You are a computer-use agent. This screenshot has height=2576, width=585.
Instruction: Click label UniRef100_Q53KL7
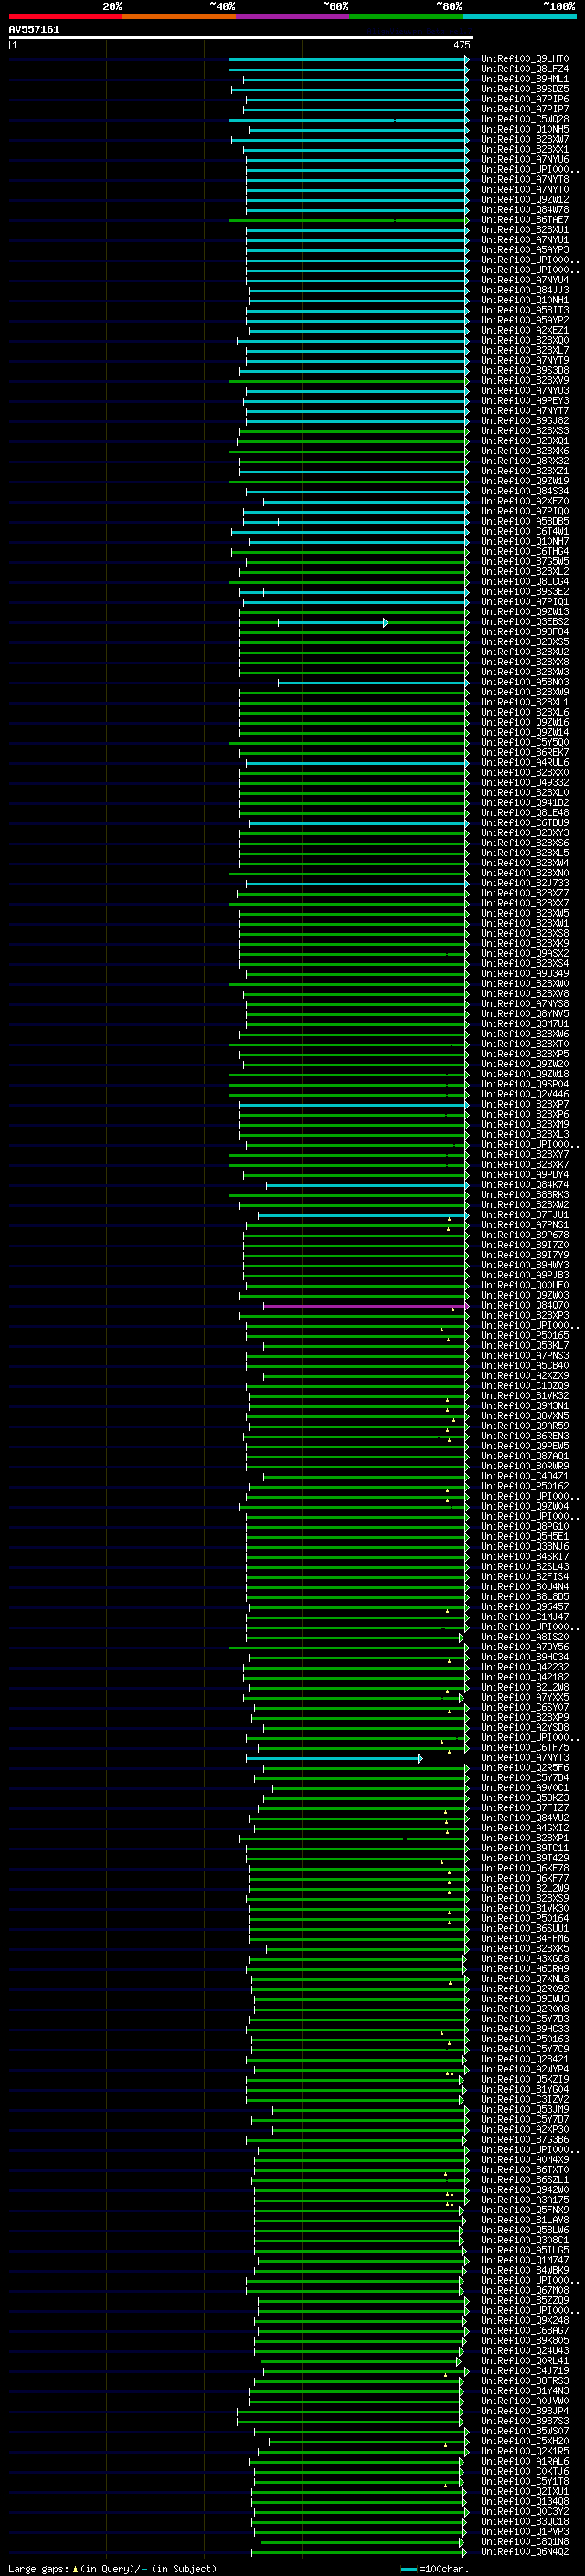coord(524,1346)
